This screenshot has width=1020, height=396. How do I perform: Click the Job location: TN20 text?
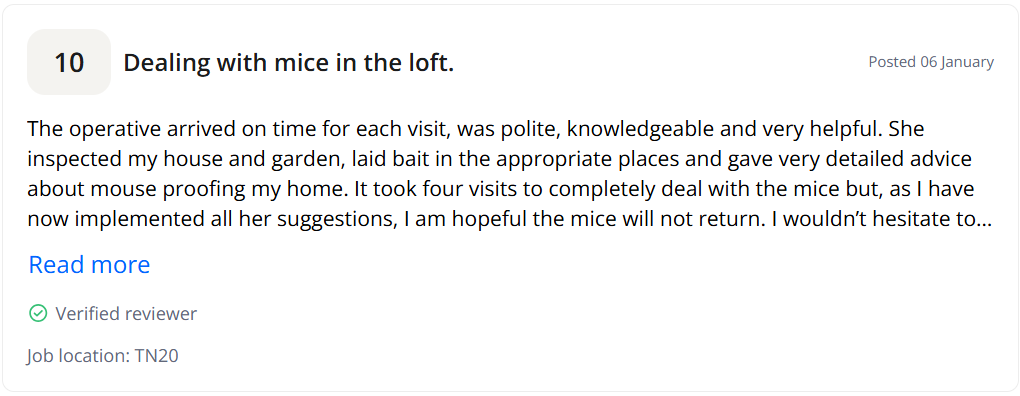[x=103, y=356]
